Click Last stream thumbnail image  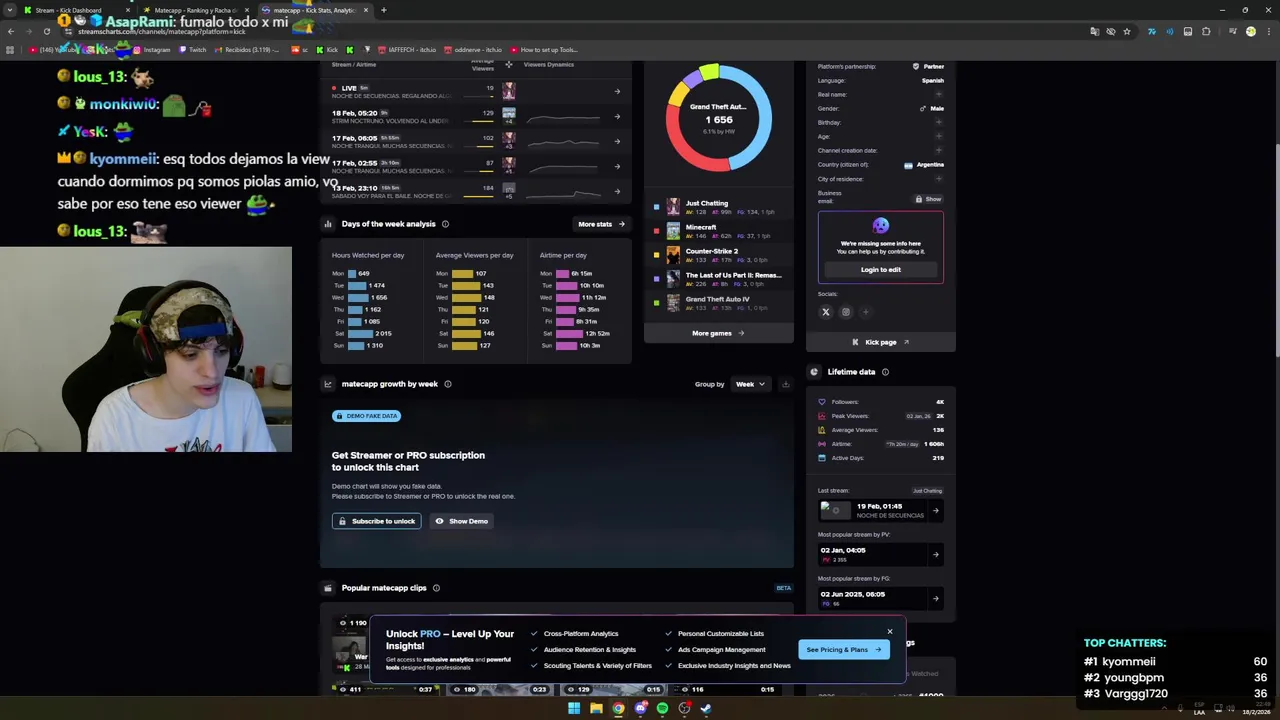point(835,510)
